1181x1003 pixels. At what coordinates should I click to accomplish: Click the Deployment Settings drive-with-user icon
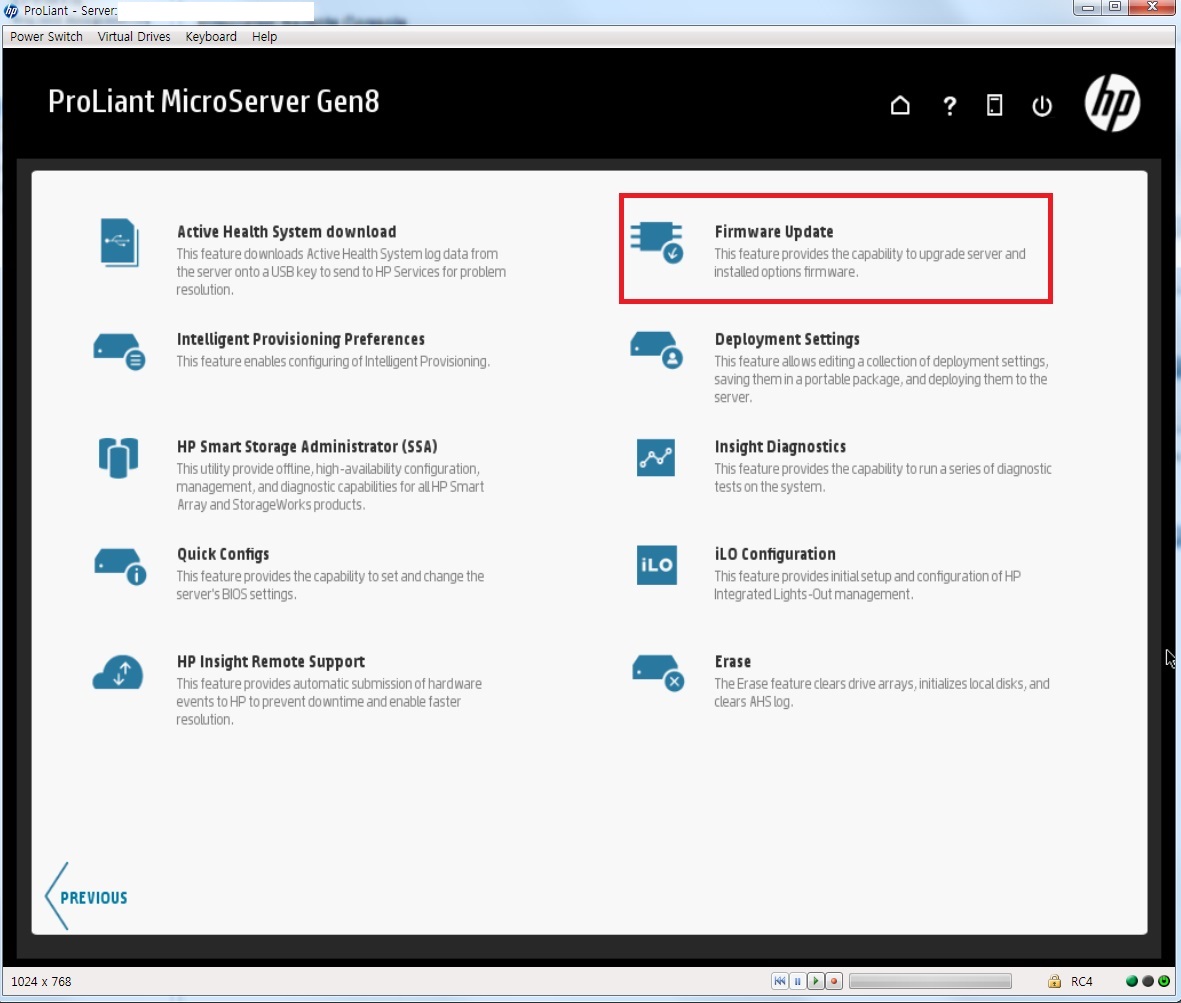click(x=657, y=349)
